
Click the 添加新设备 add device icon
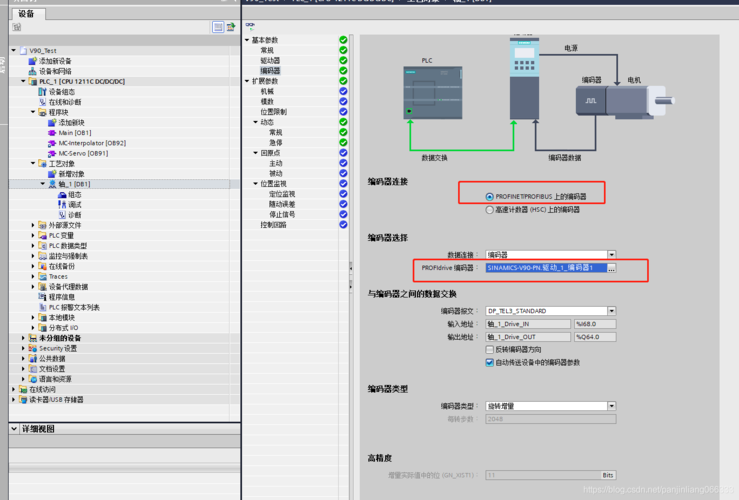coord(33,61)
